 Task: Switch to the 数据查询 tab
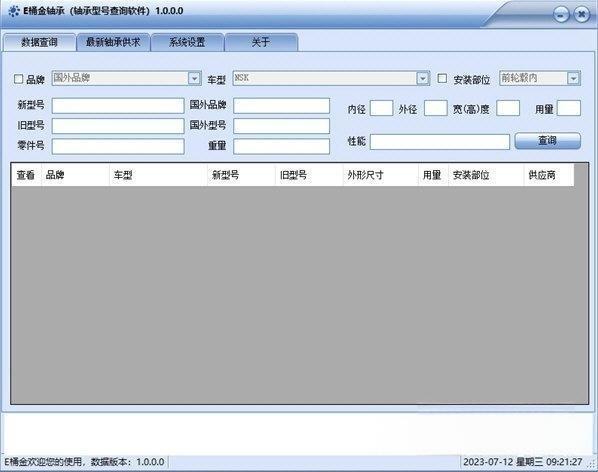coord(39,42)
